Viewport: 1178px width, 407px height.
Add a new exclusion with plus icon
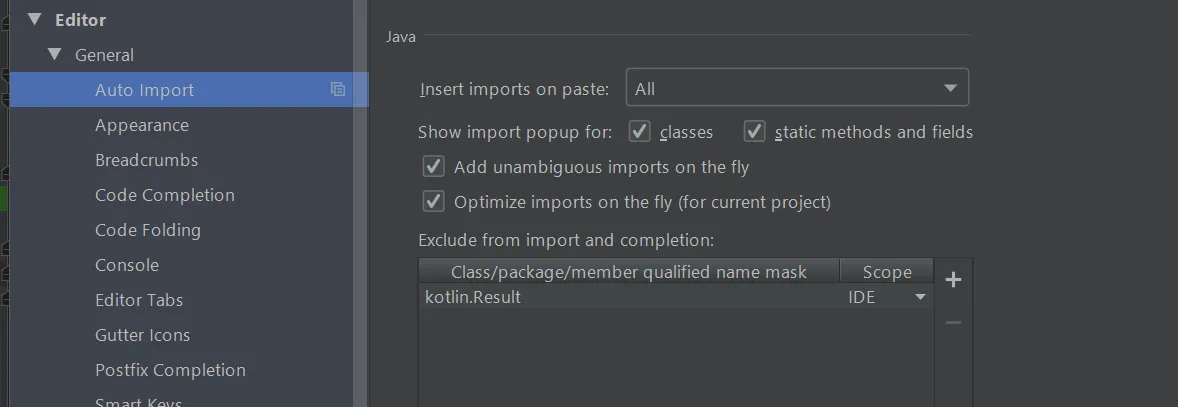[x=953, y=280]
